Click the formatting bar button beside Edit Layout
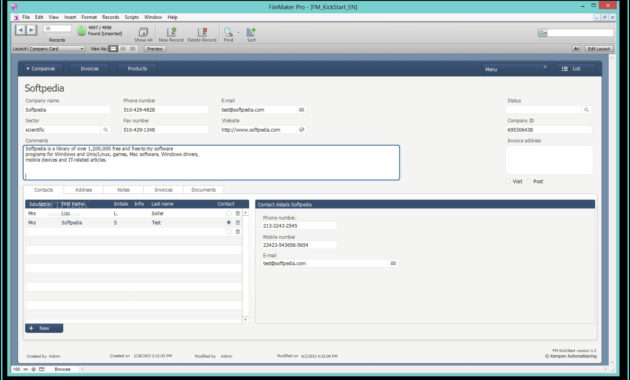This screenshot has width=630, height=380. (x=576, y=49)
